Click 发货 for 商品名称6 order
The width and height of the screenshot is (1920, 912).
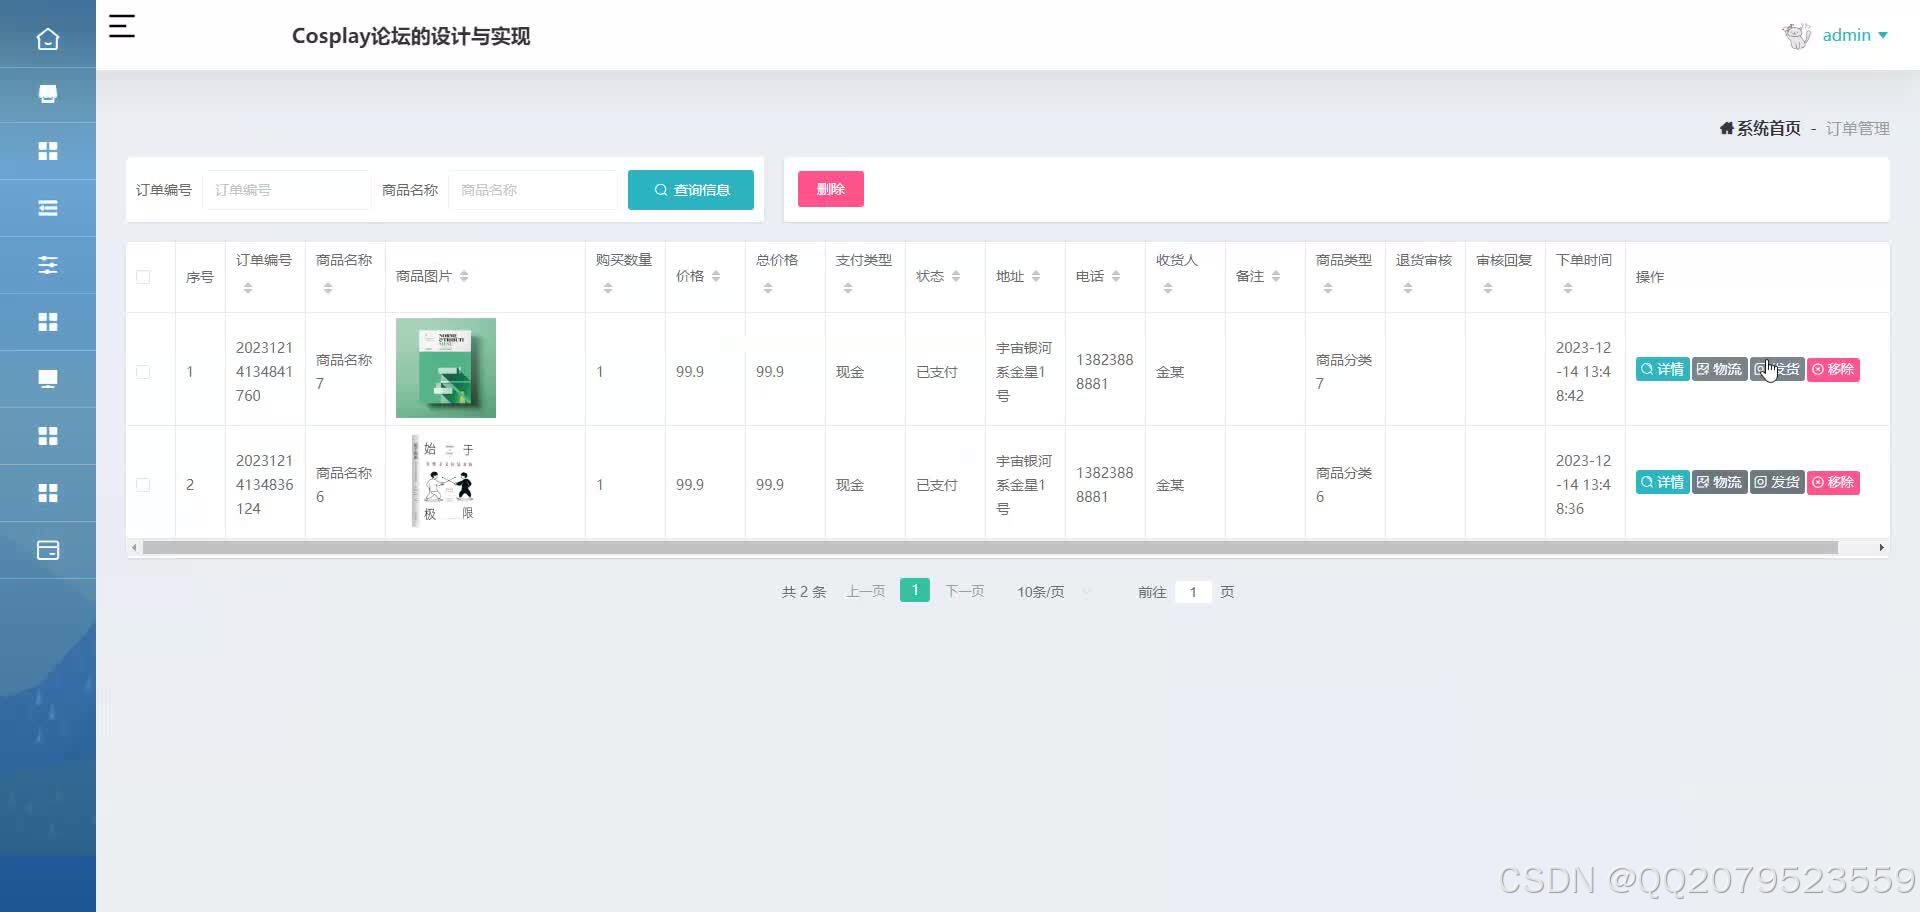(1777, 482)
